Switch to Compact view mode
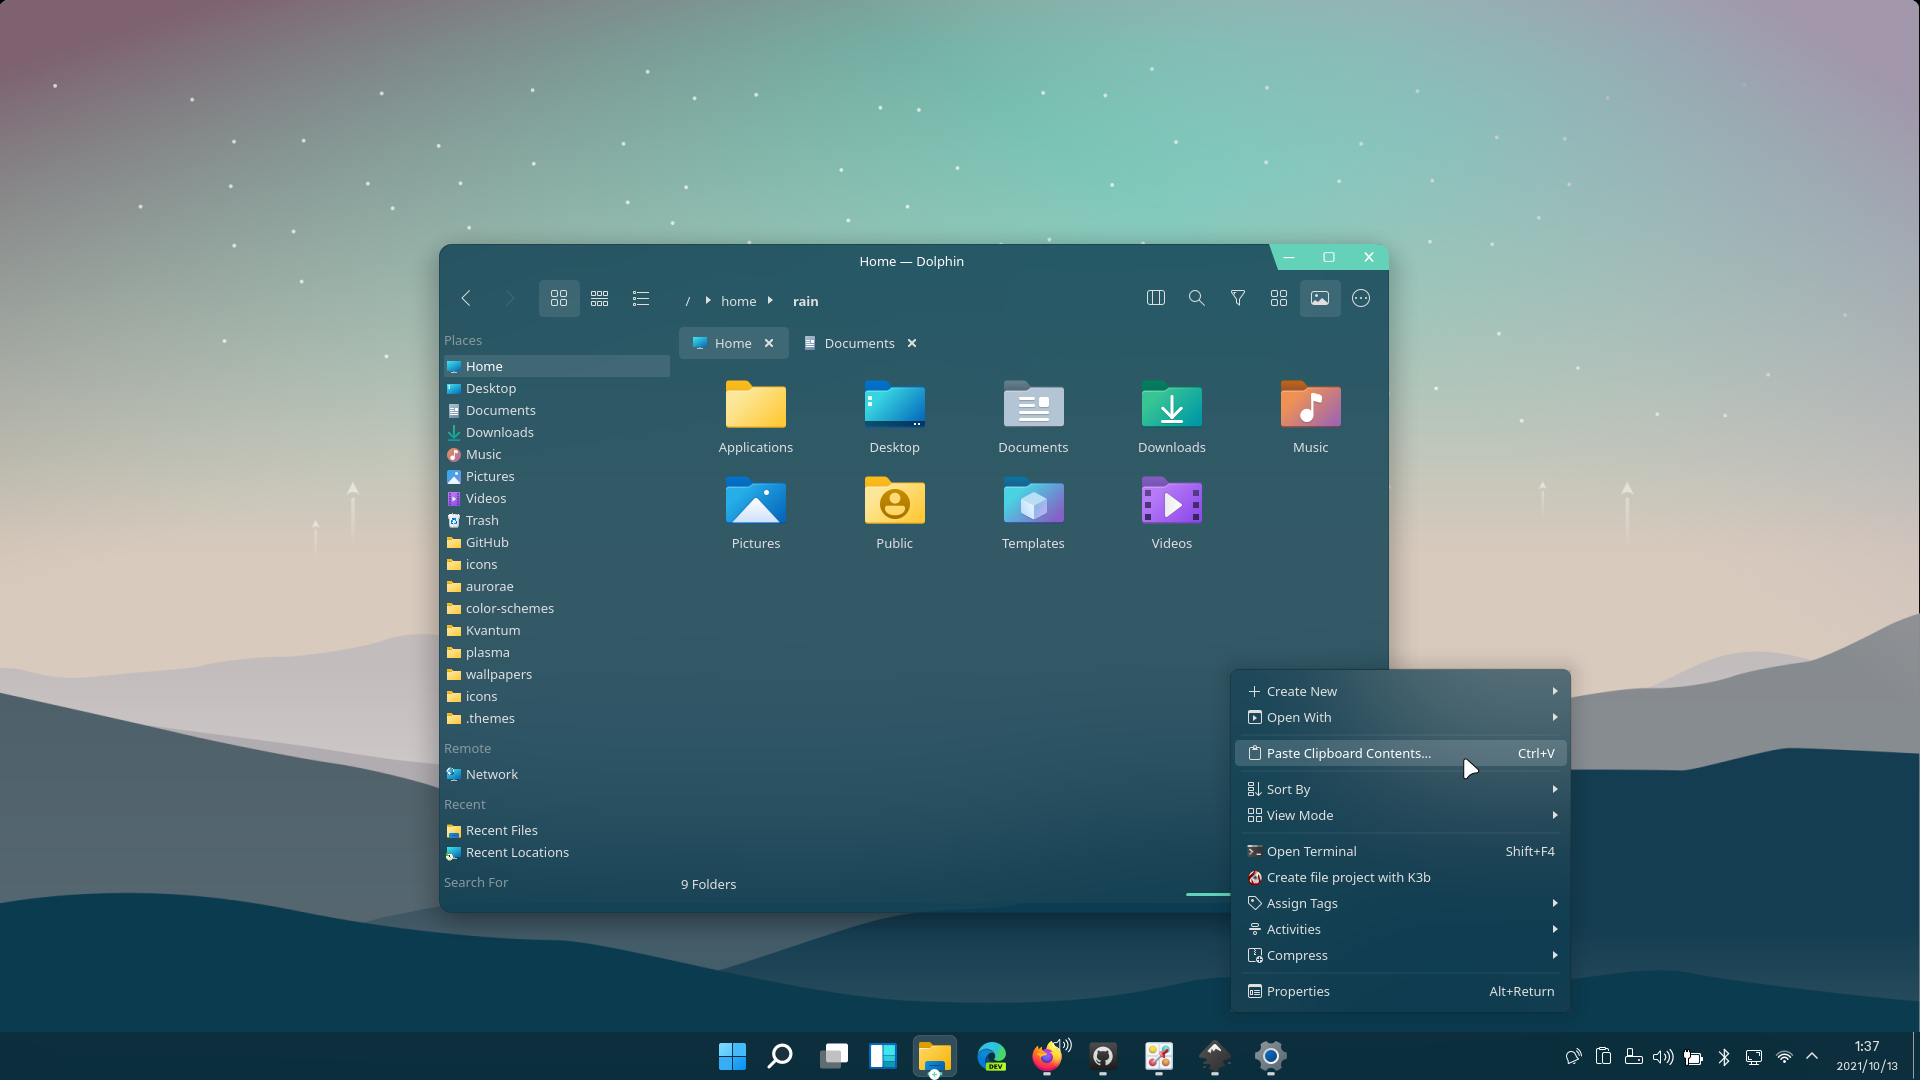The width and height of the screenshot is (1920, 1080). pyautogui.click(x=600, y=298)
